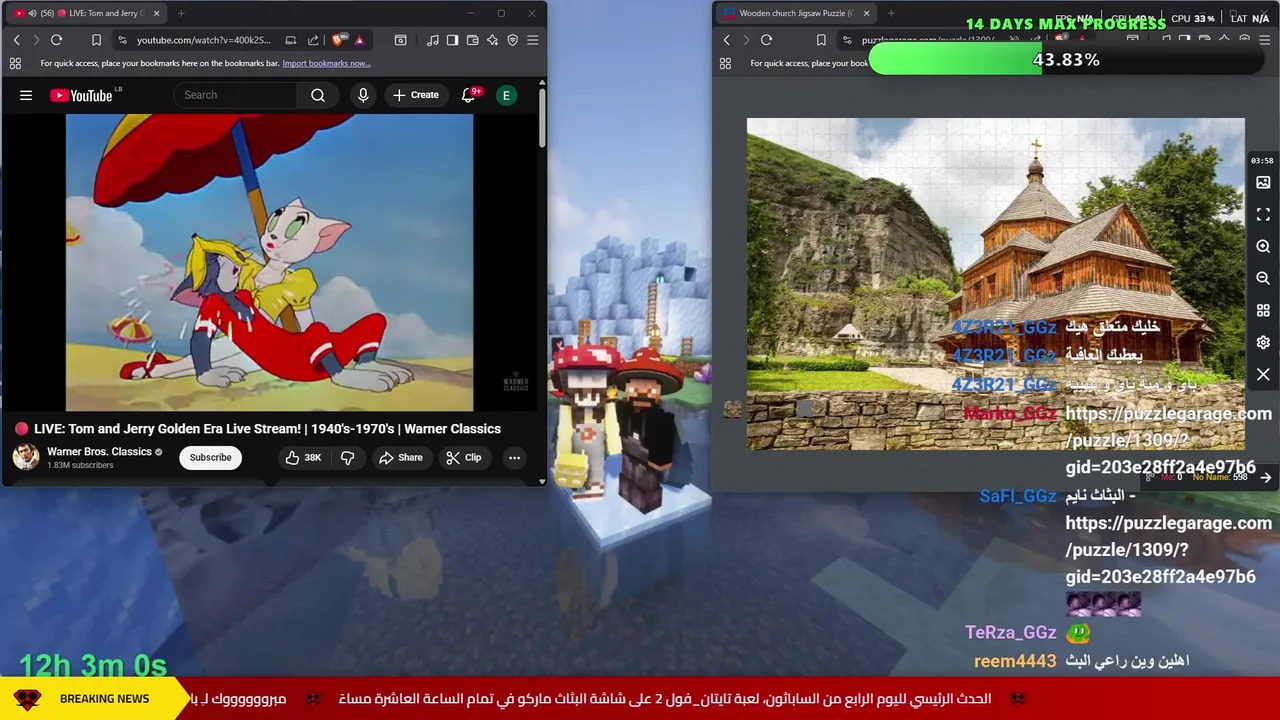Zoom out on the puzzle
The width and height of the screenshot is (1280, 720).
(x=1263, y=278)
